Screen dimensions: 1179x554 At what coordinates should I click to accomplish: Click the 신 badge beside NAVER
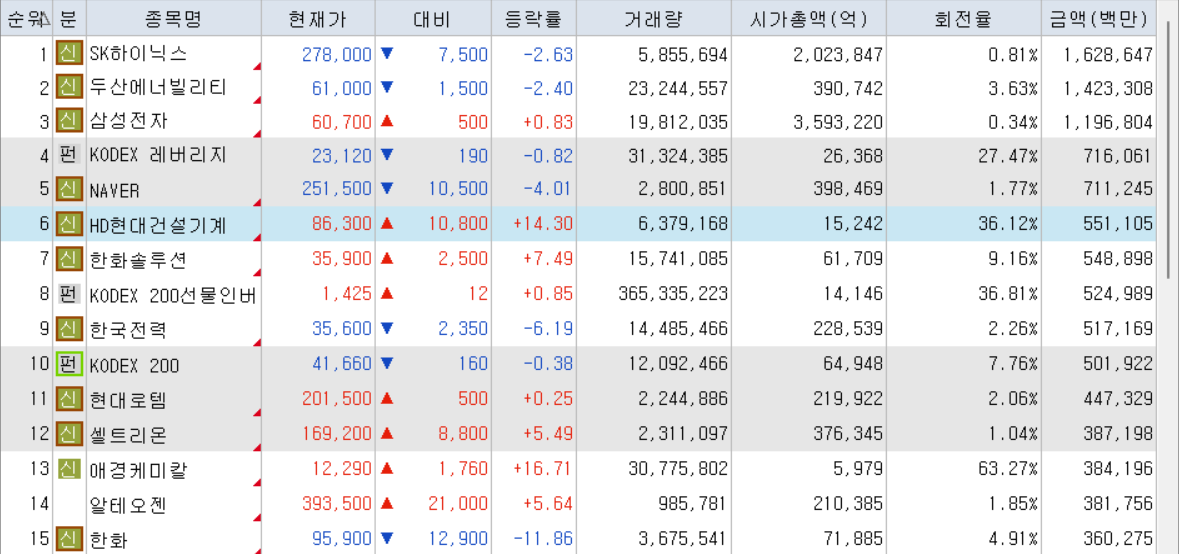(68, 189)
